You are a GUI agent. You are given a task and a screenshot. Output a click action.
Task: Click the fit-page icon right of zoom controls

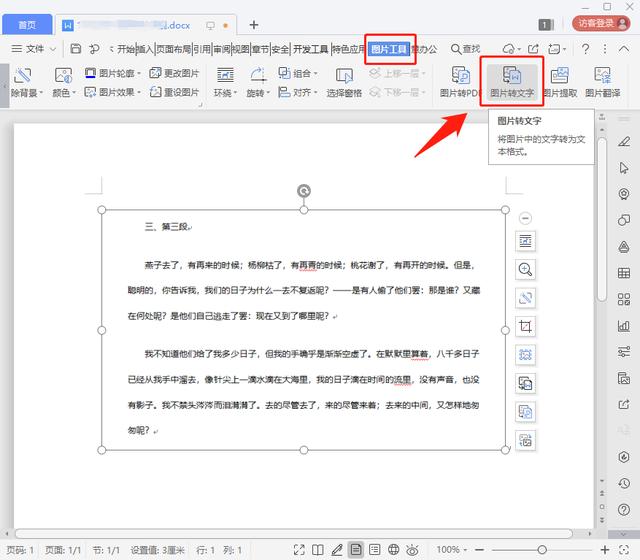pos(624,549)
